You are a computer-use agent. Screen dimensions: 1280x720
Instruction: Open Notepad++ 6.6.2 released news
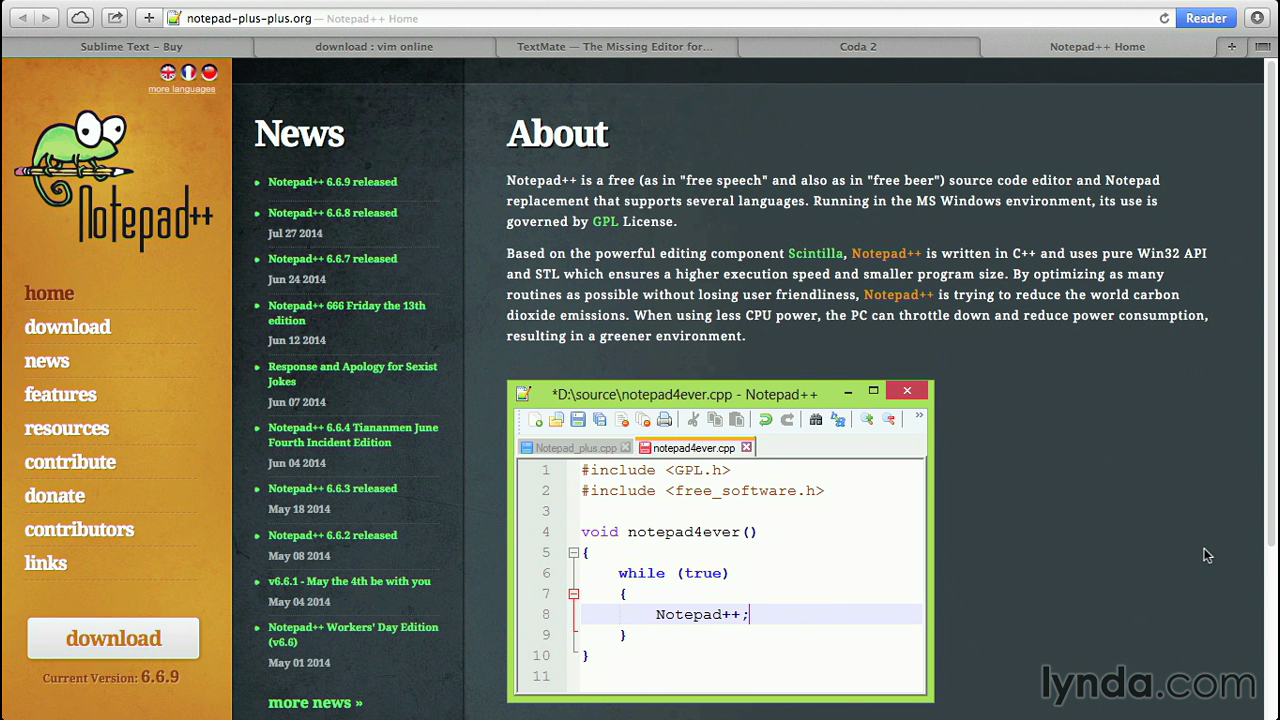tap(332, 536)
